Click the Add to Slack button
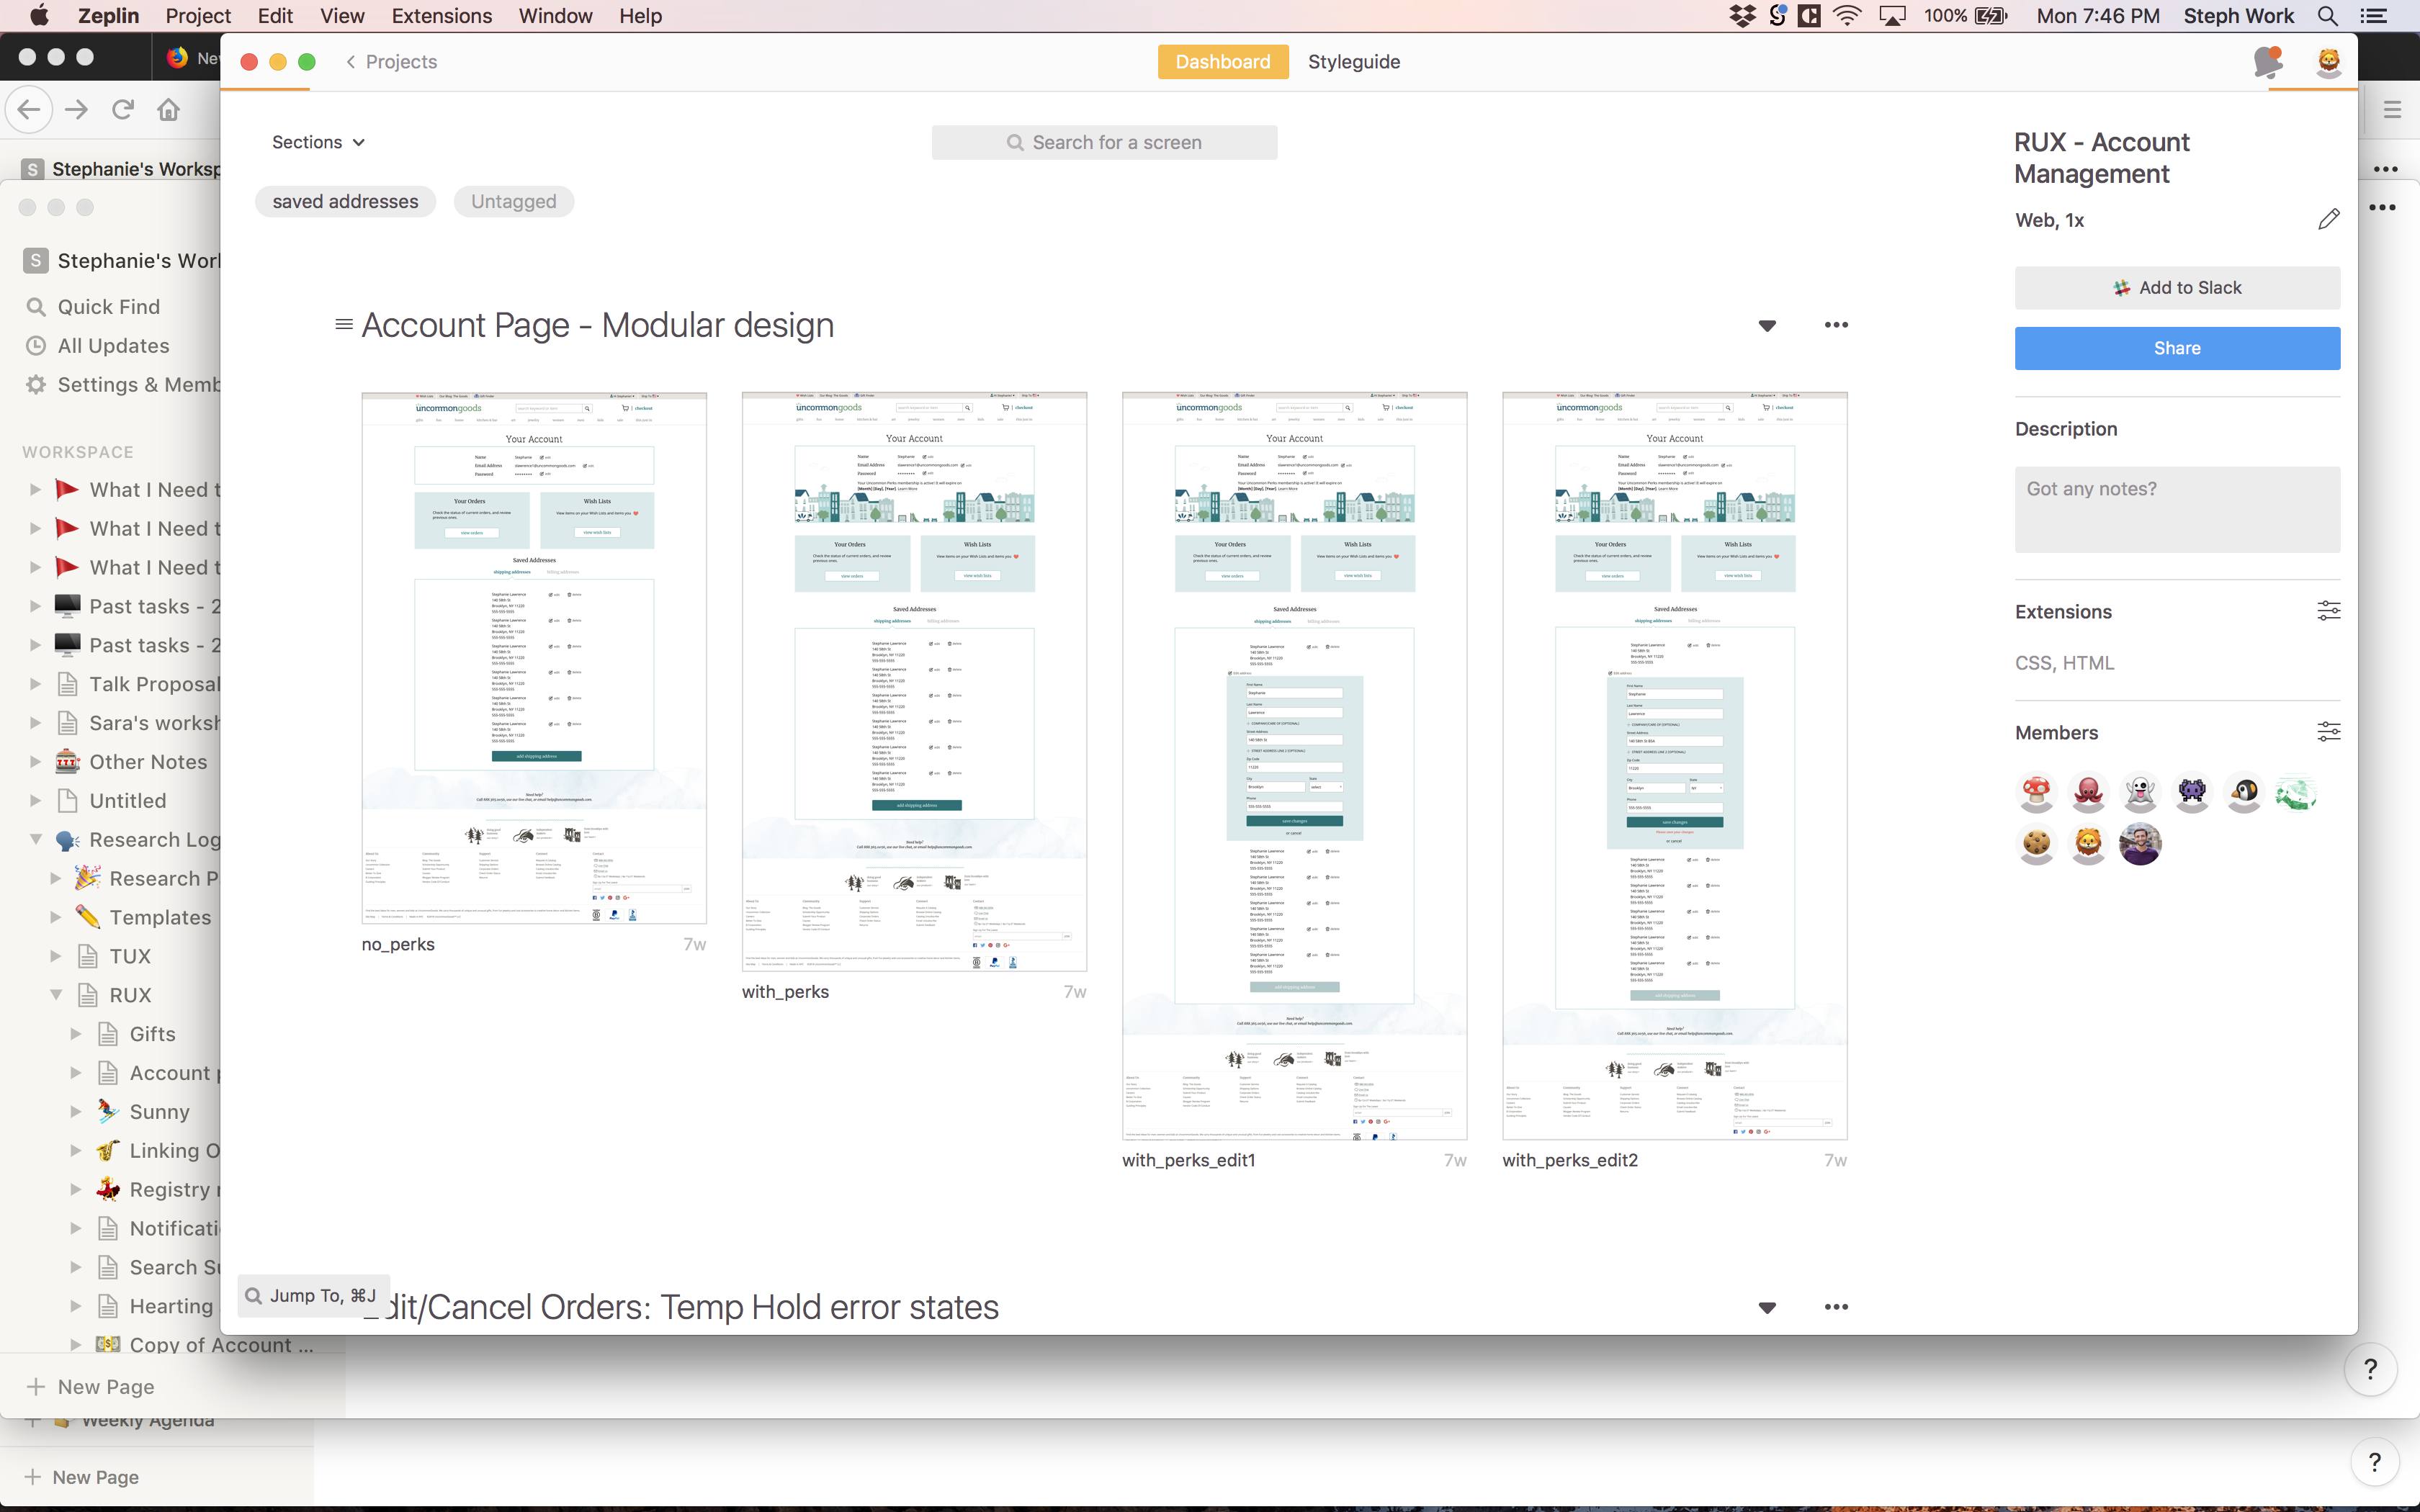 [x=2176, y=288]
